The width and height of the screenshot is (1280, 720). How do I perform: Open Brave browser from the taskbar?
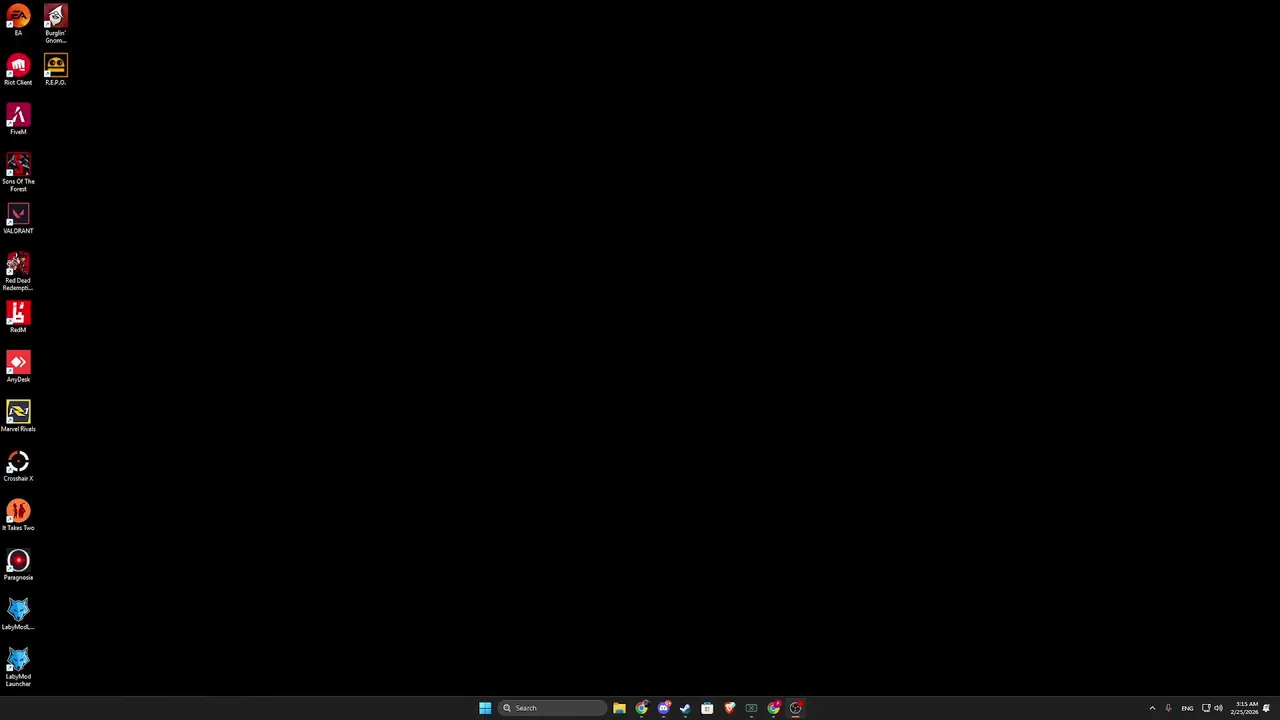point(729,708)
